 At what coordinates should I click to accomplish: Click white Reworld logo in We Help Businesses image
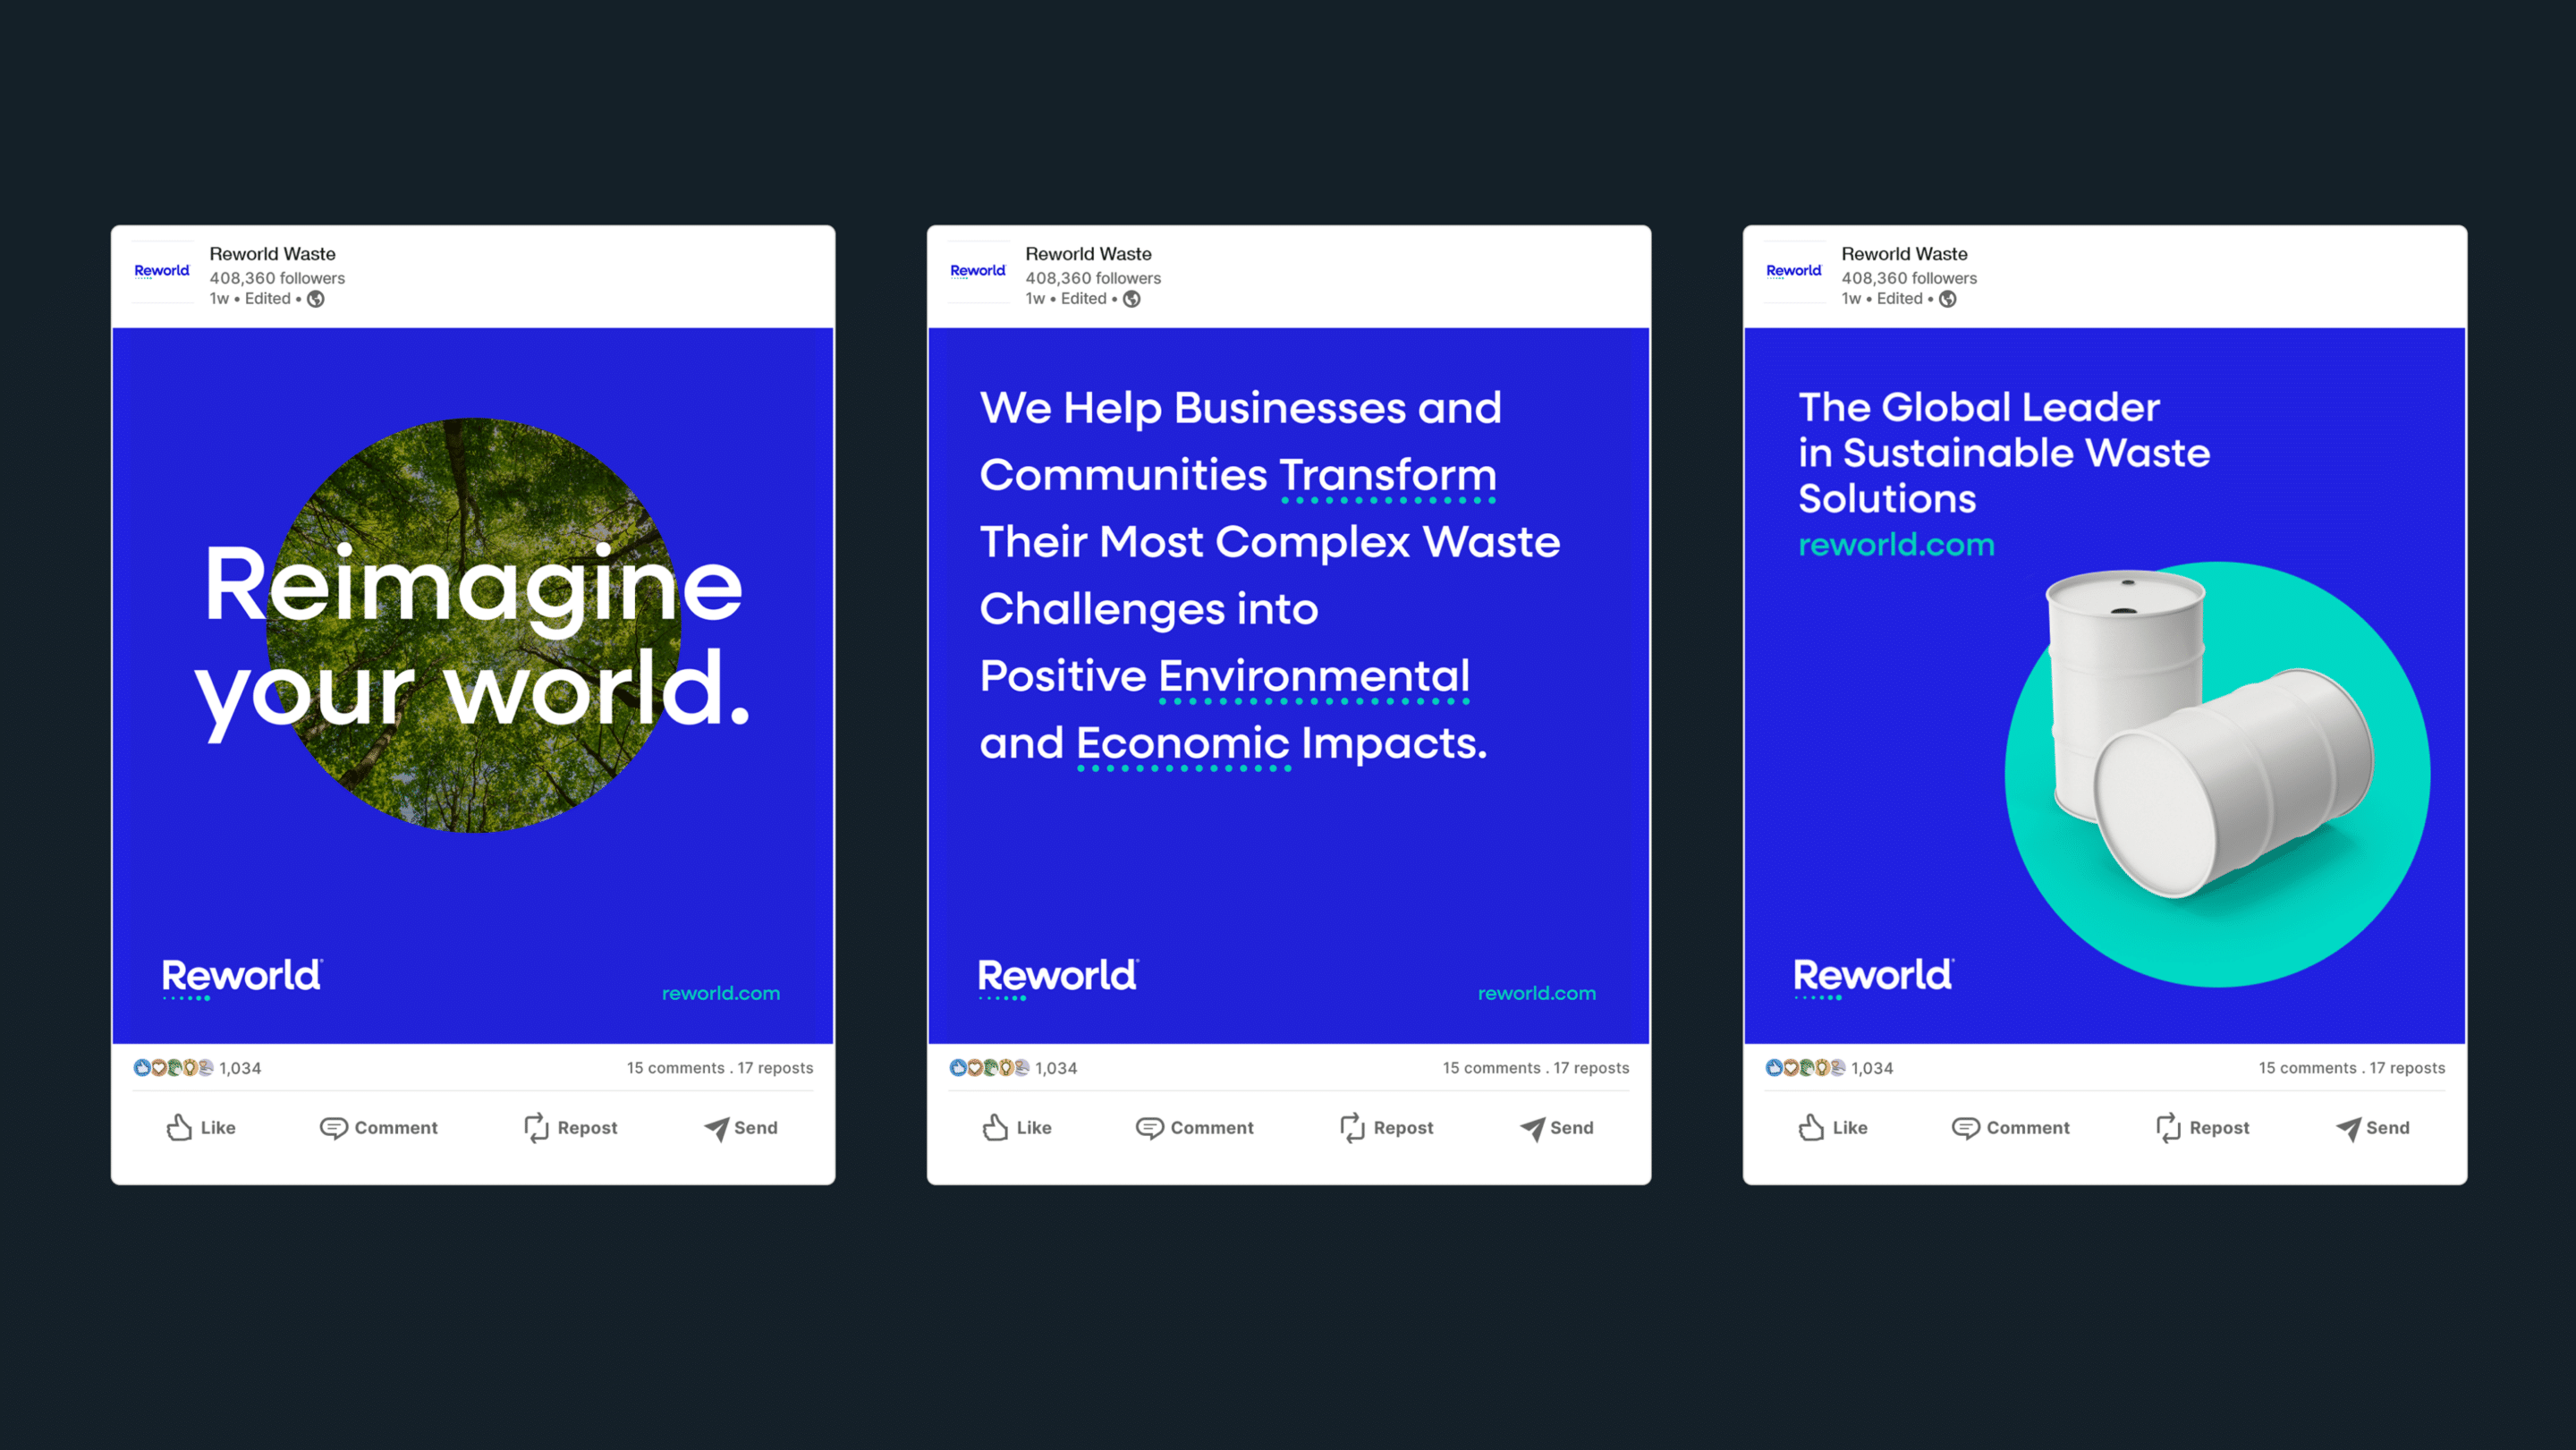pyautogui.click(x=1058, y=977)
